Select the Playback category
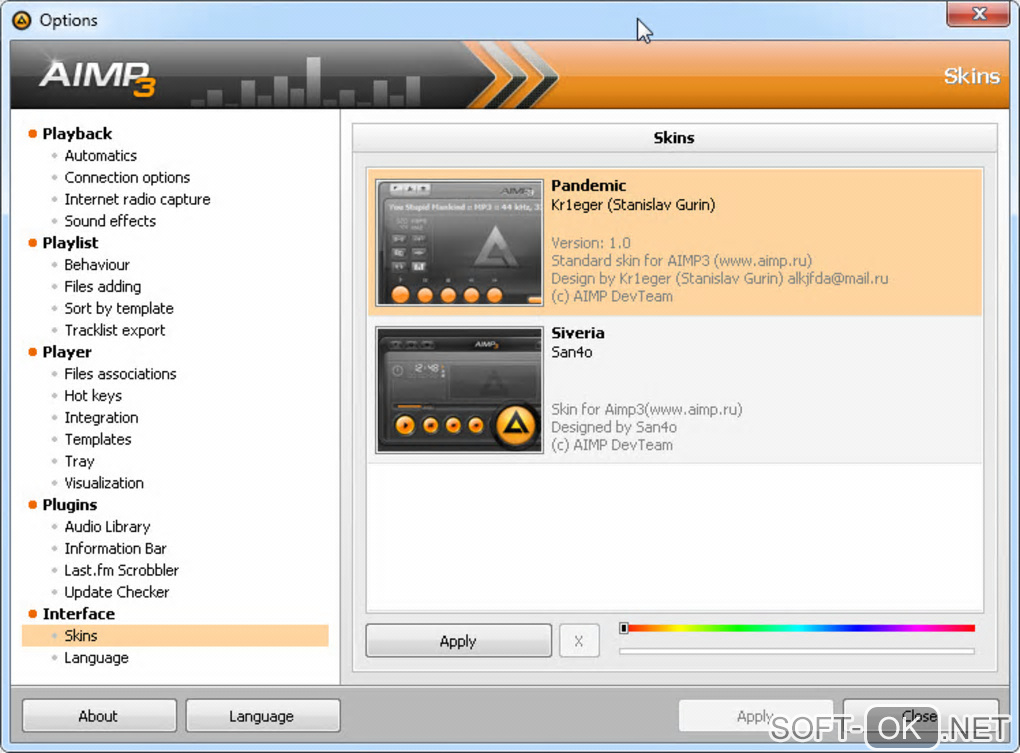1020x753 pixels. (77, 134)
